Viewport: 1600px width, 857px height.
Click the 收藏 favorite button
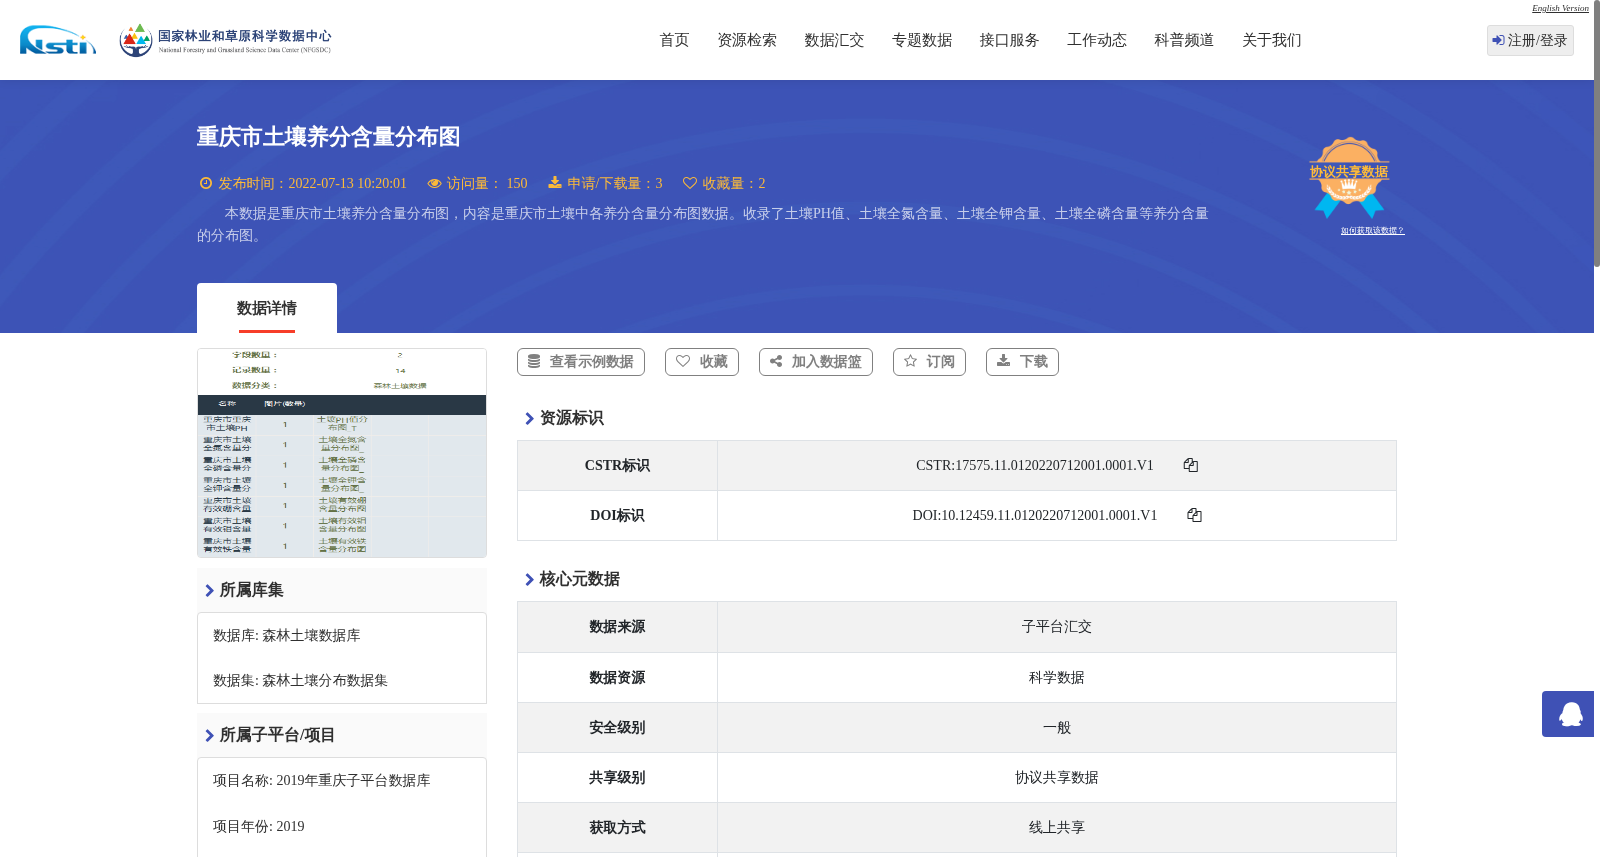tap(702, 362)
